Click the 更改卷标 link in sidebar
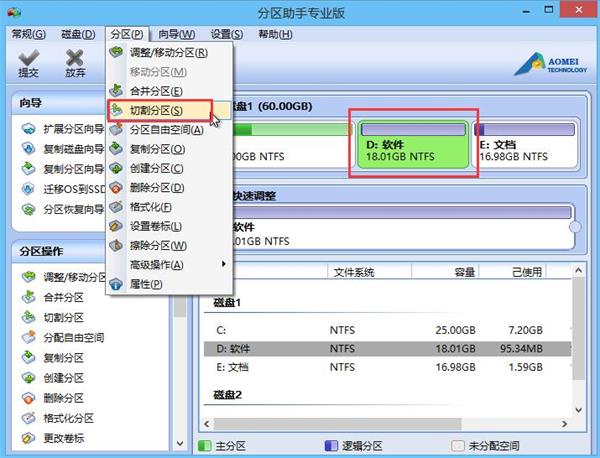 point(64,438)
